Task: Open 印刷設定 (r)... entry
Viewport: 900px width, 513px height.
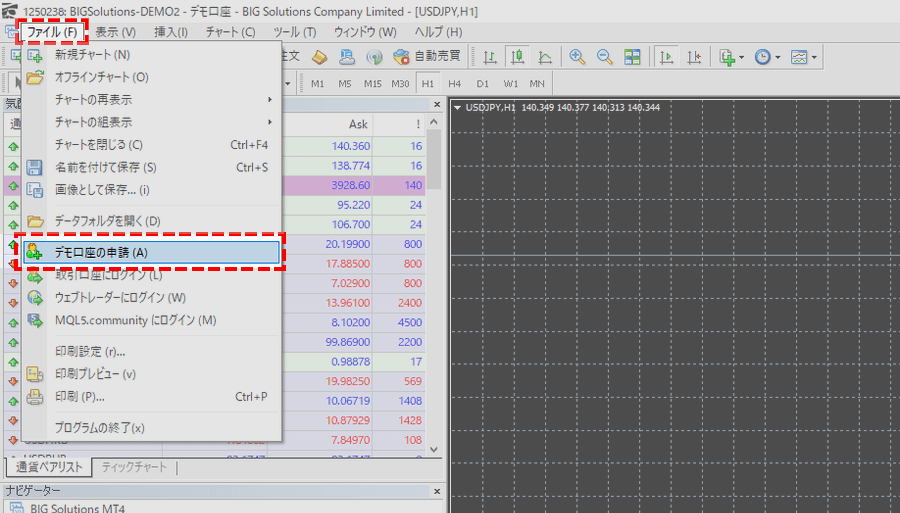Action: [152, 351]
